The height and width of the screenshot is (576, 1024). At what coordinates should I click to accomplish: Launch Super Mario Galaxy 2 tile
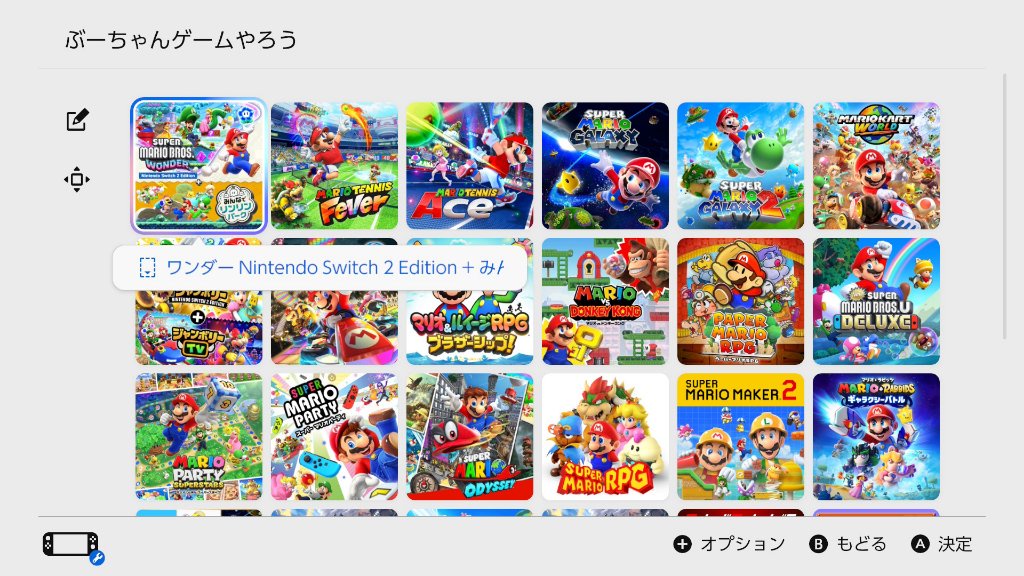pos(741,166)
